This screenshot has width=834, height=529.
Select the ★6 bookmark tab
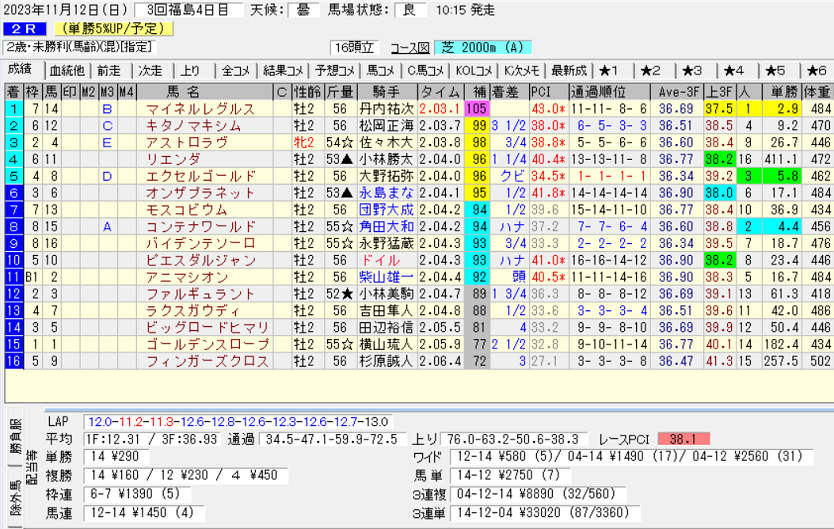point(815,70)
